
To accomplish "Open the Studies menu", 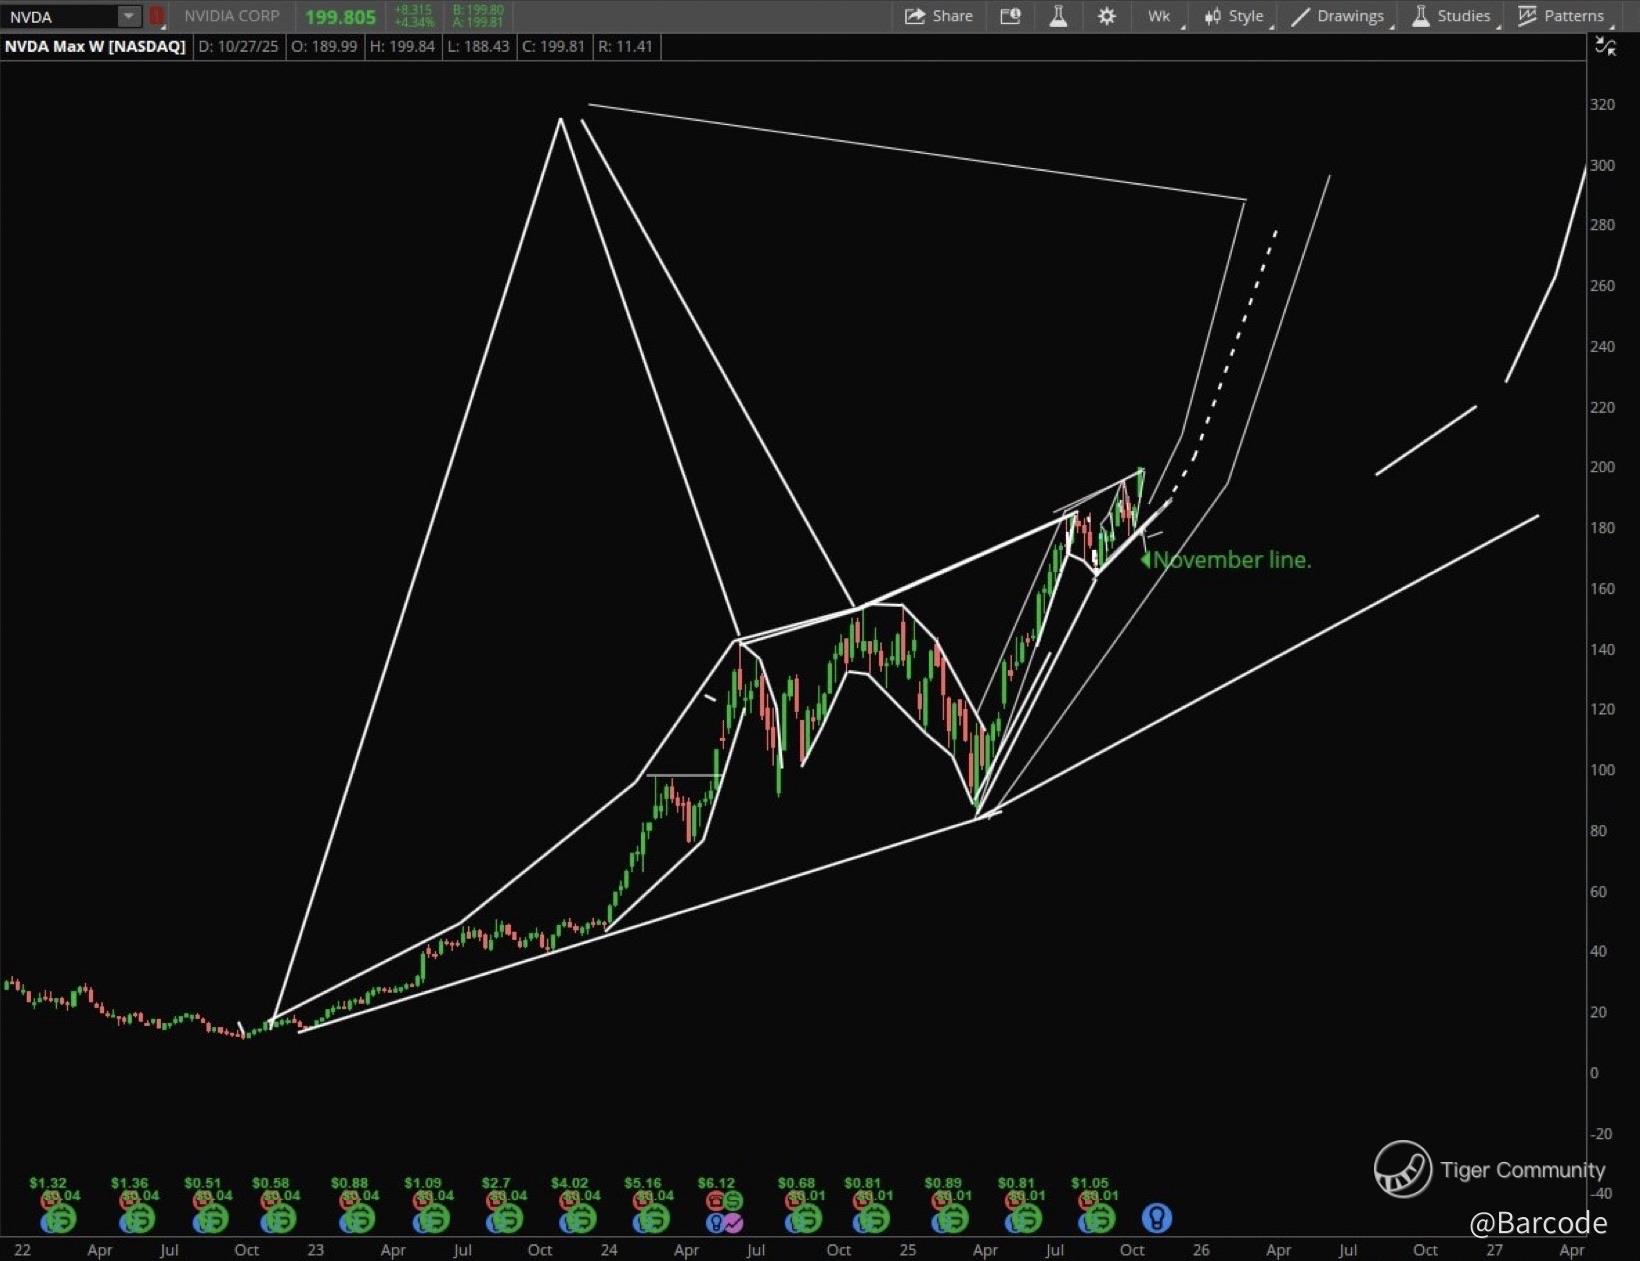I will 1453,16.
